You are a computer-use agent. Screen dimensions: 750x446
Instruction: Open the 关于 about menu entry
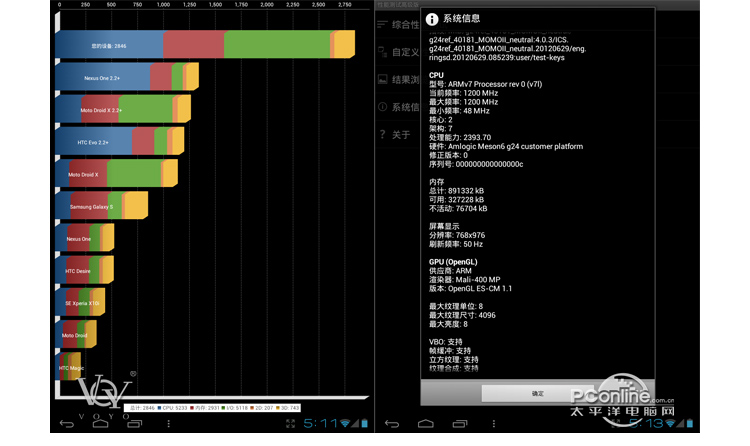395,135
